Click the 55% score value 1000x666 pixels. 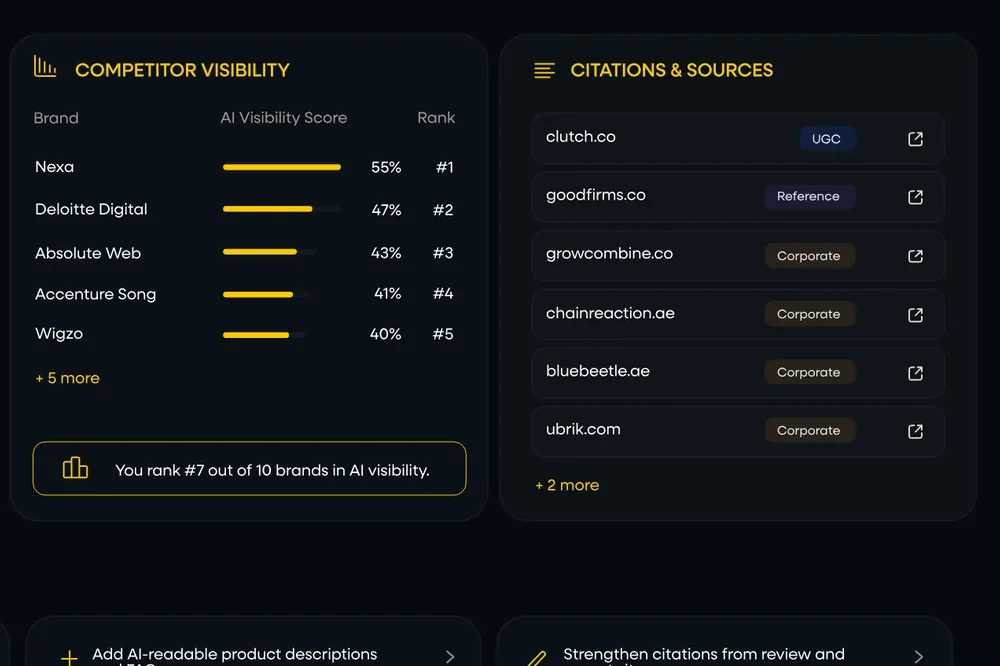coord(386,167)
